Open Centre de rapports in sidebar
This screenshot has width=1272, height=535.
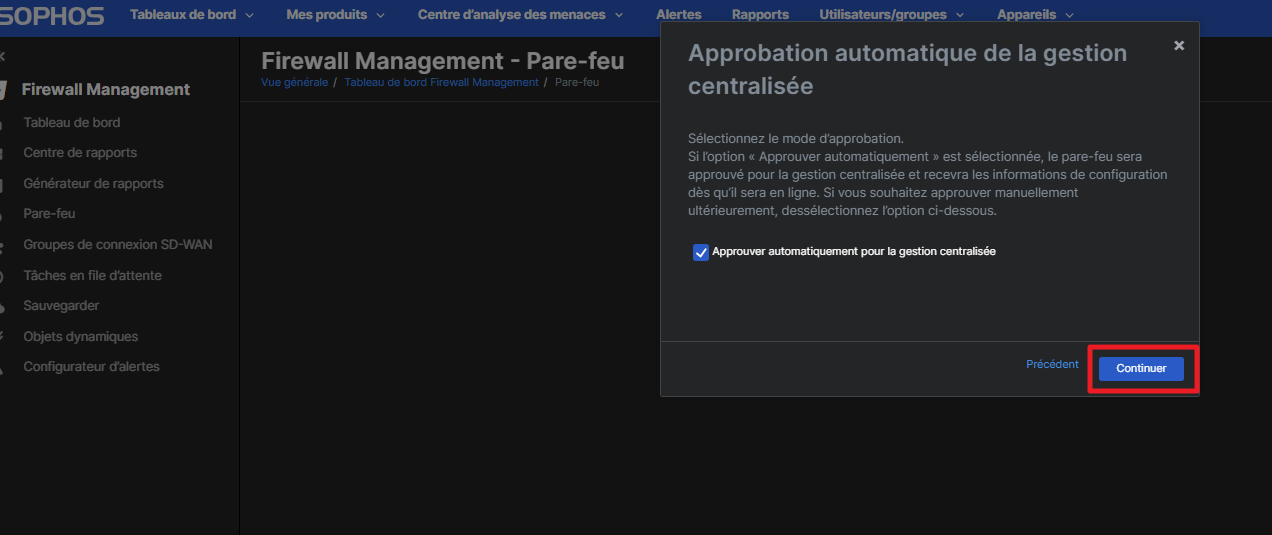tap(80, 153)
